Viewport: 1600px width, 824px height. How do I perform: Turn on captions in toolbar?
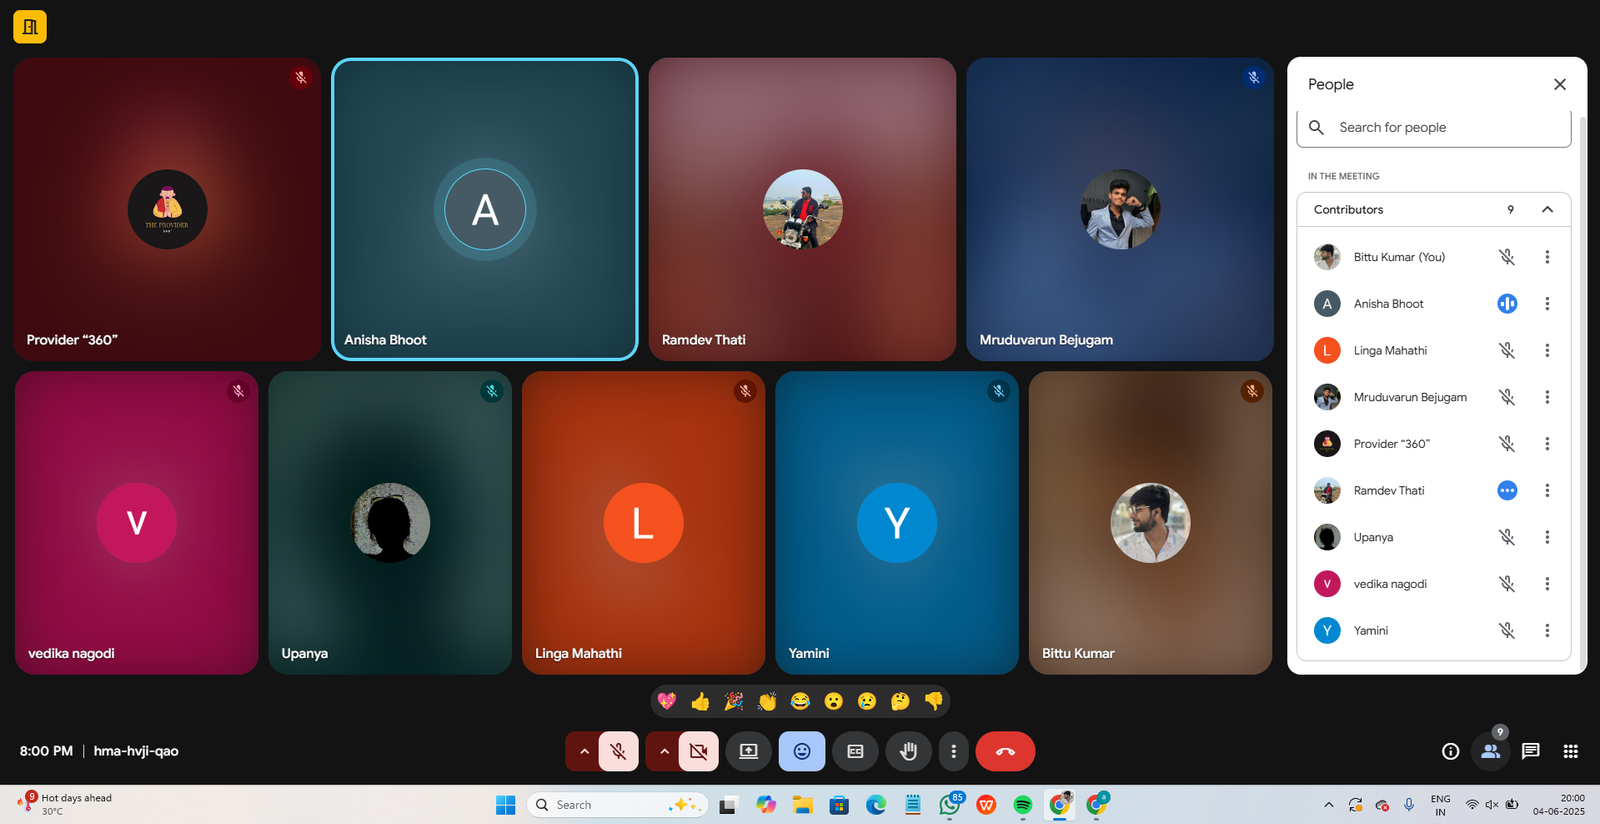click(855, 751)
